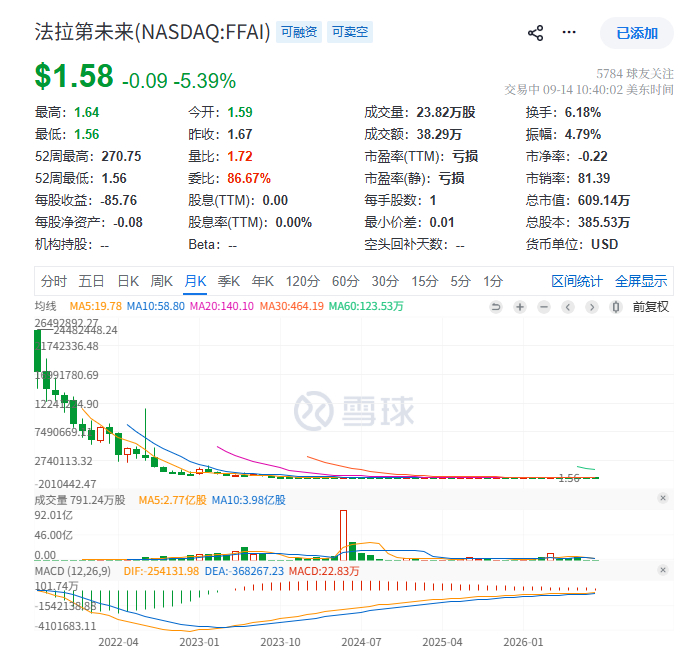
Task: Select the 年K tab
Action: coord(262,281)
